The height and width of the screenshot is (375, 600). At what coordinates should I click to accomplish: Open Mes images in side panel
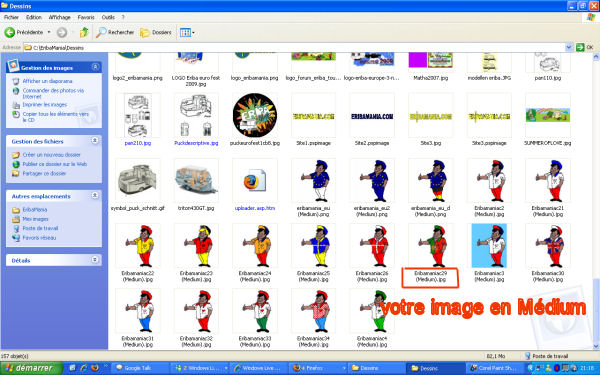pyautogui.click(x=35, y=219)
